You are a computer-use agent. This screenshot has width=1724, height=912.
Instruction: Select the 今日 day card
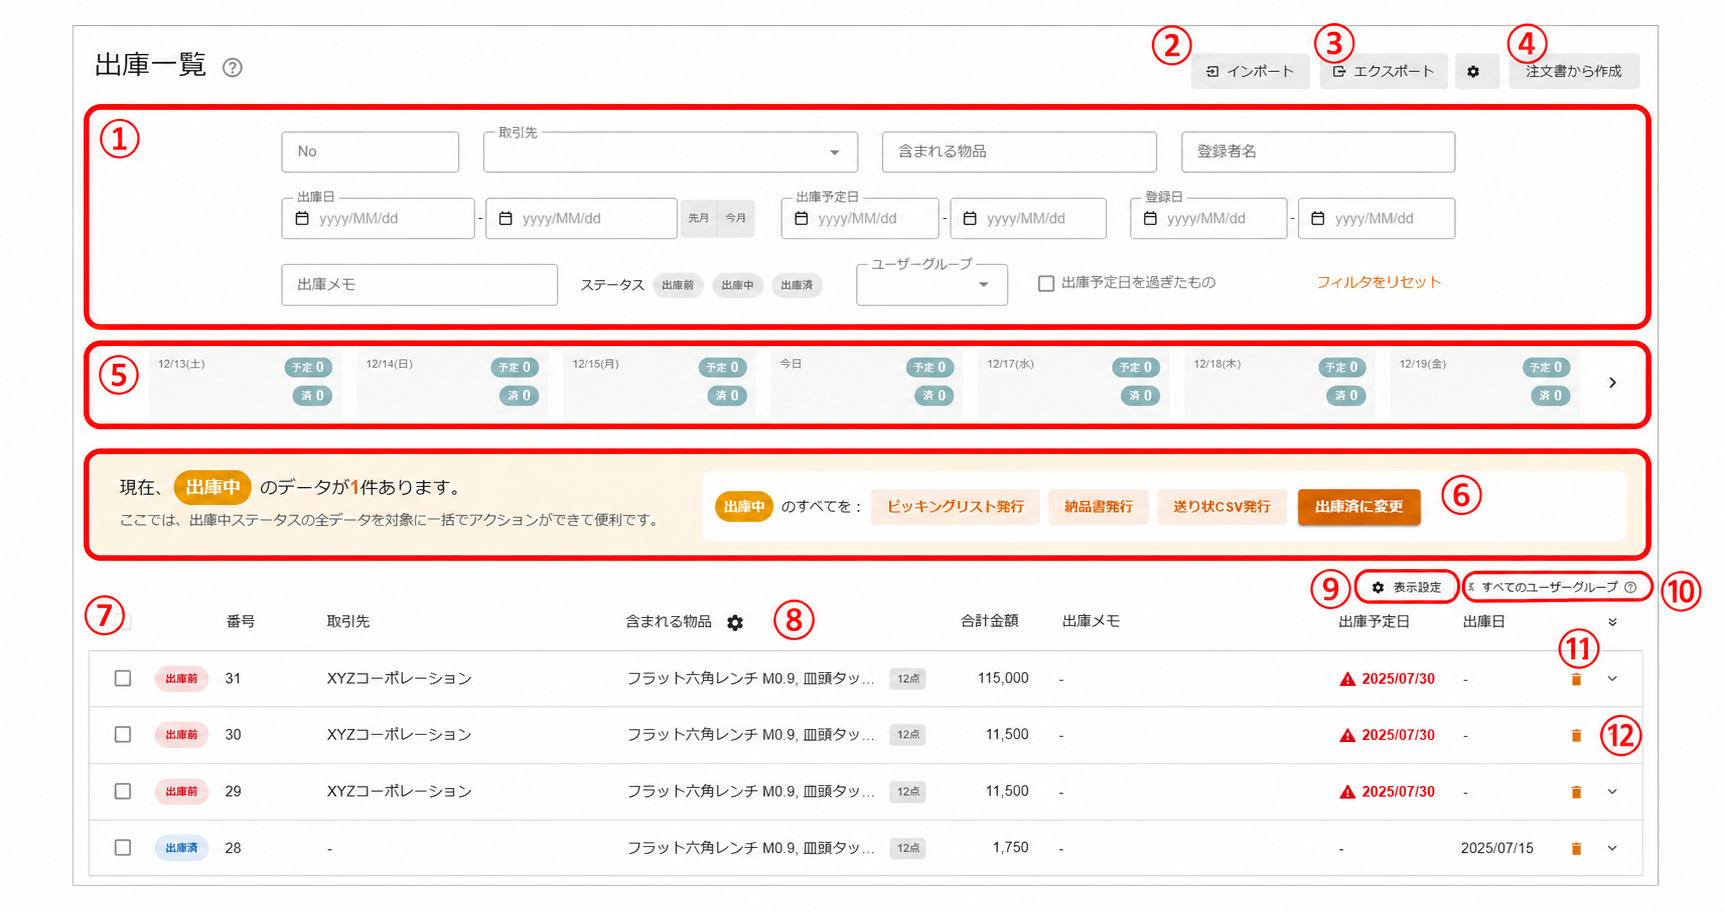click(866, 382)
